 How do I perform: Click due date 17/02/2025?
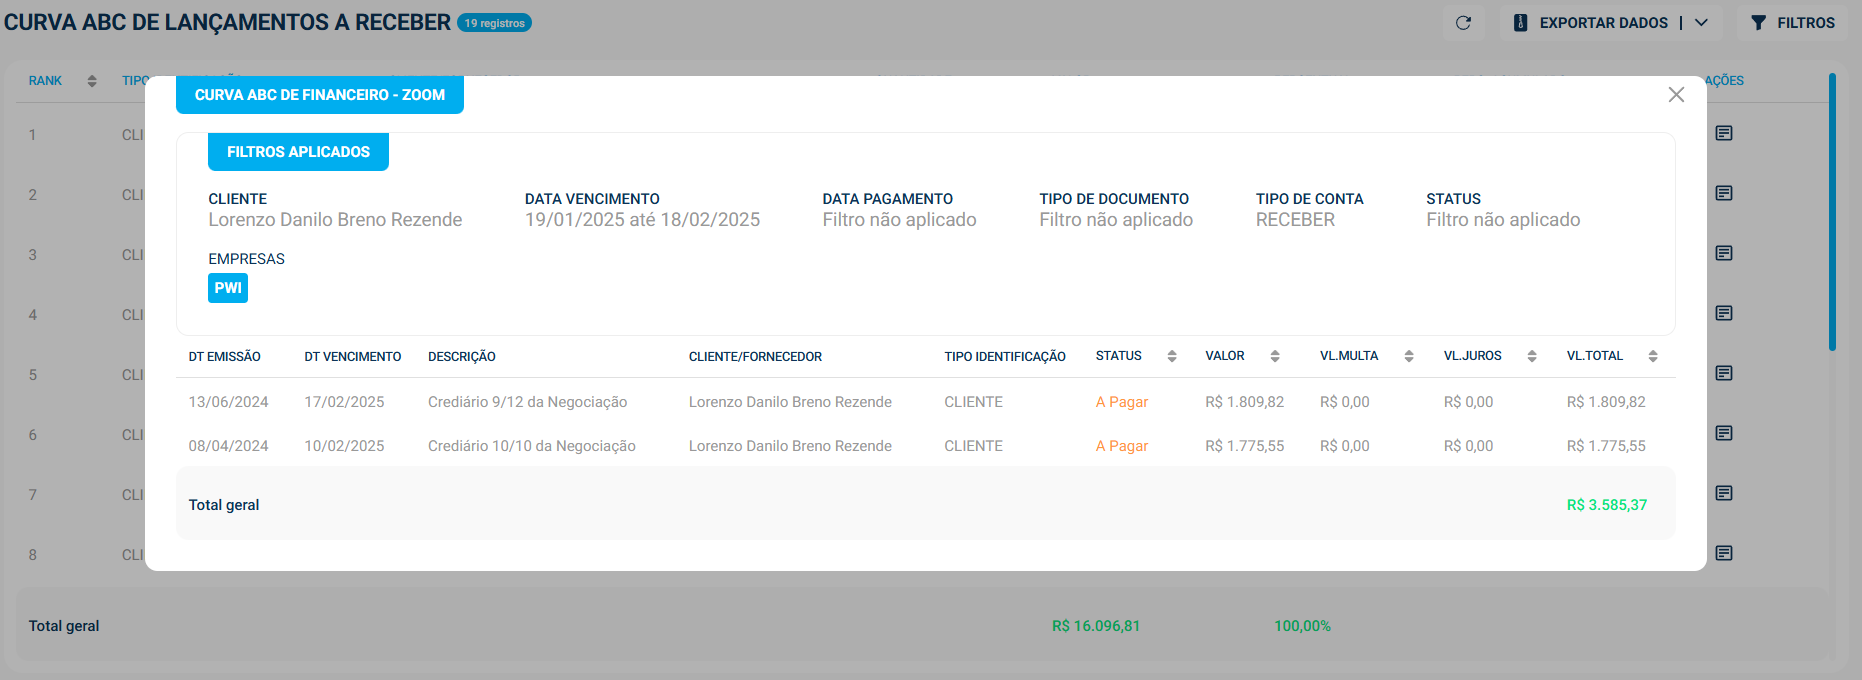coord(344,402)
